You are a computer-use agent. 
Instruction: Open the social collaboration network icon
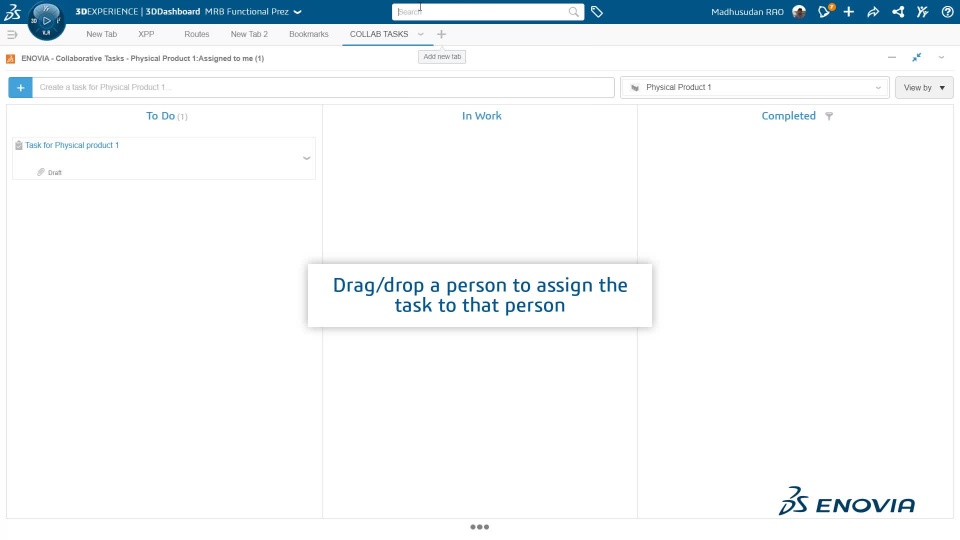[898, 12]
